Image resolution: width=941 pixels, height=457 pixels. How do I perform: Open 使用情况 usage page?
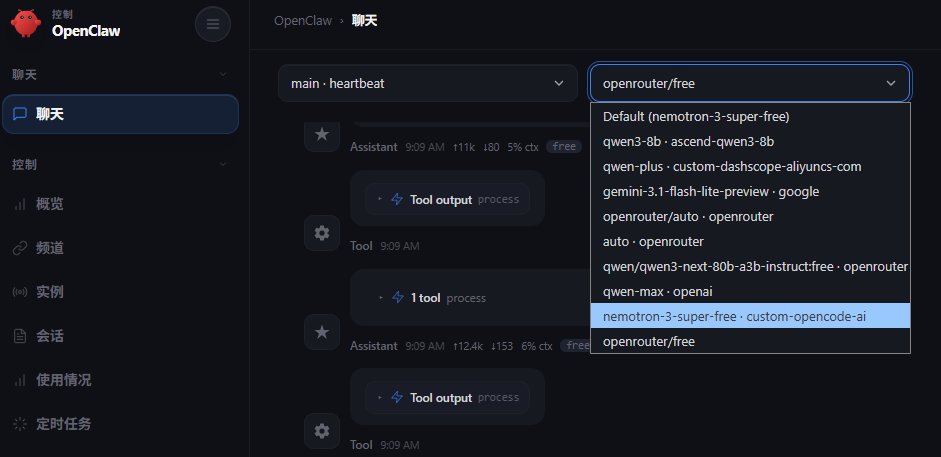[x=63, y=380]
